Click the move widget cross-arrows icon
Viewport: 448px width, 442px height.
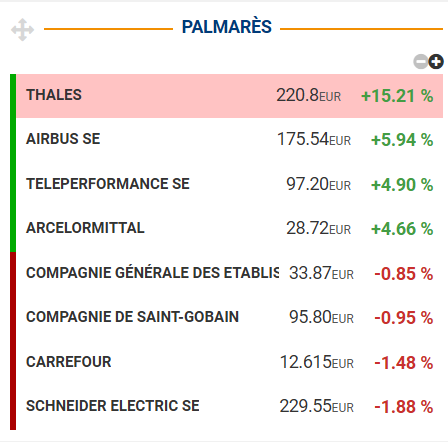[22, 30]
